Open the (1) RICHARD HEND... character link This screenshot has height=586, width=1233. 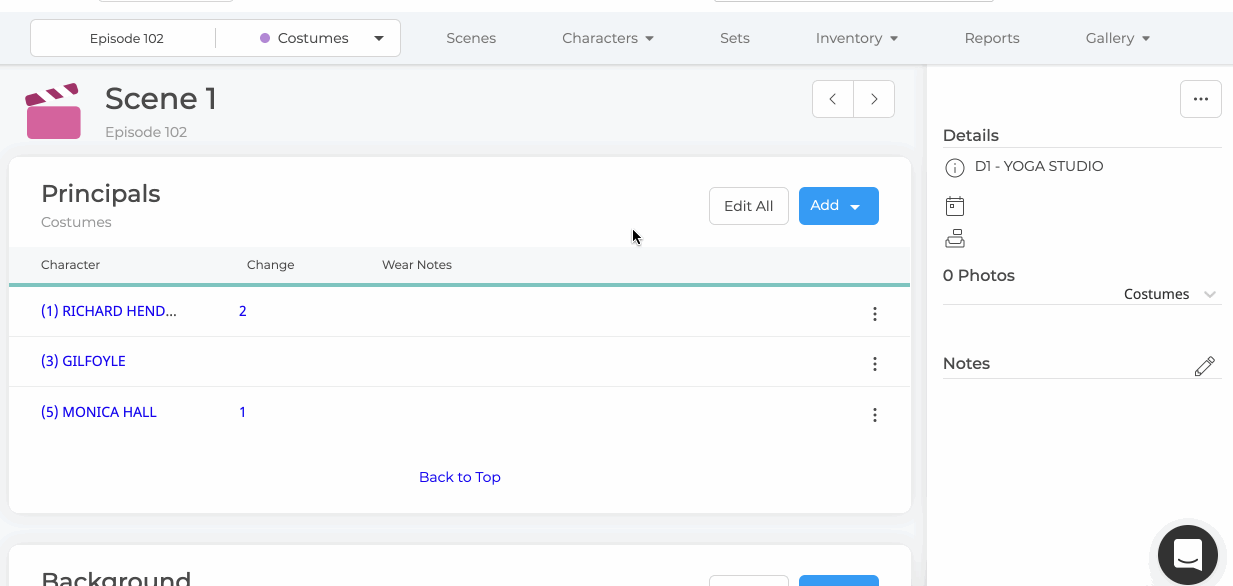(x=109, y=311)
